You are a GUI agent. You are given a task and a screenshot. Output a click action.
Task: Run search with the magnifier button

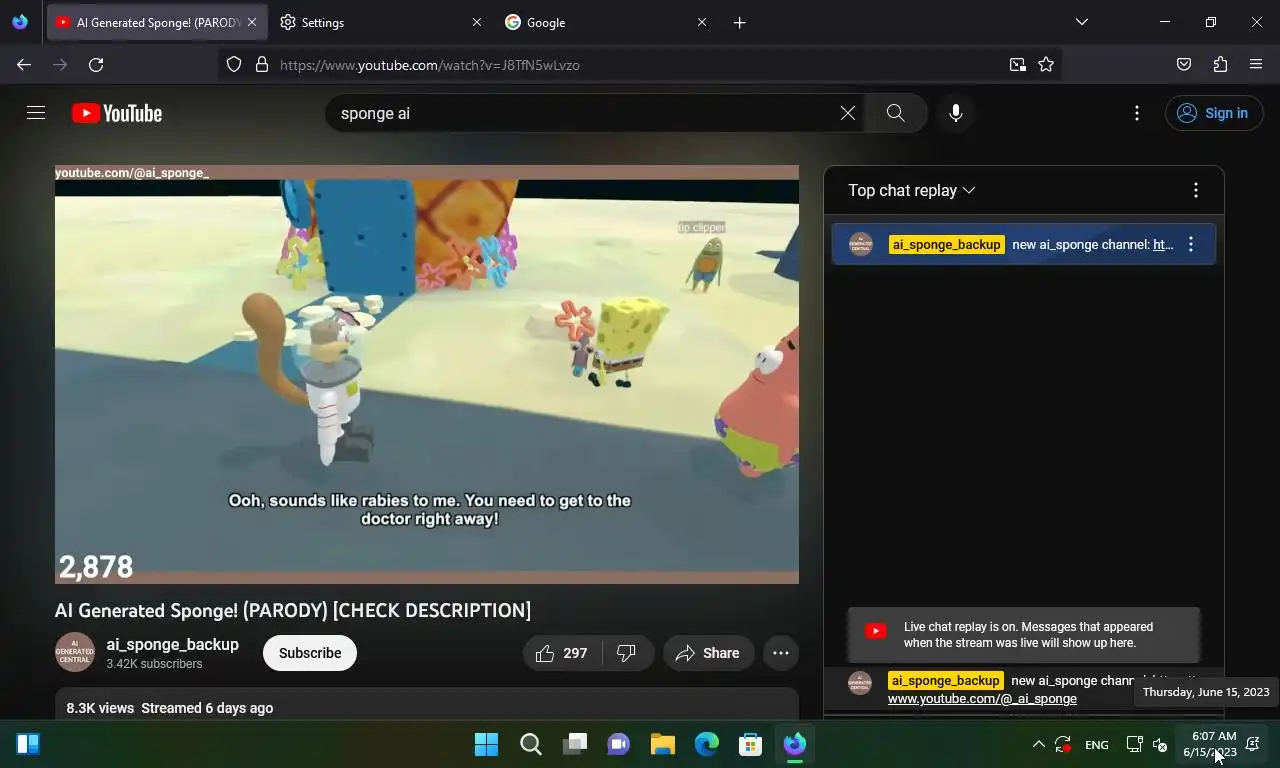(896, 113)
